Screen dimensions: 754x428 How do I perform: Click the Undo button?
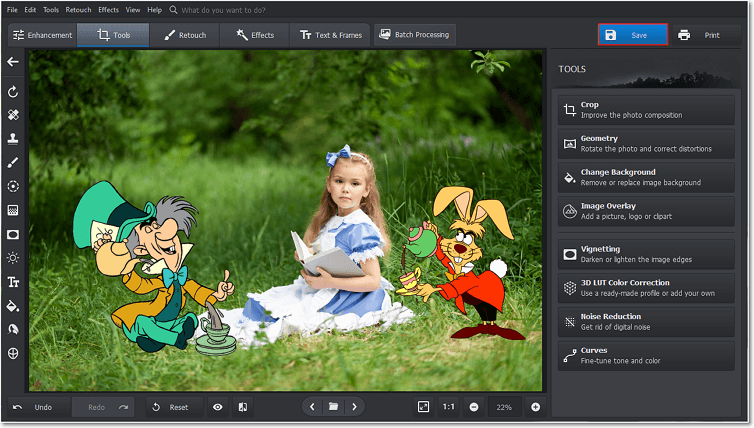click(39, 407)
